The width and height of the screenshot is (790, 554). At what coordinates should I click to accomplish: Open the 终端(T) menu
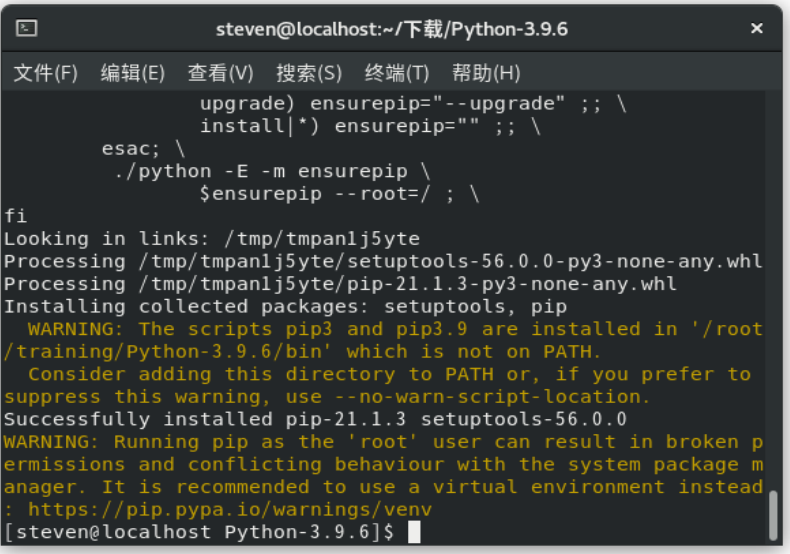[397, 73]
